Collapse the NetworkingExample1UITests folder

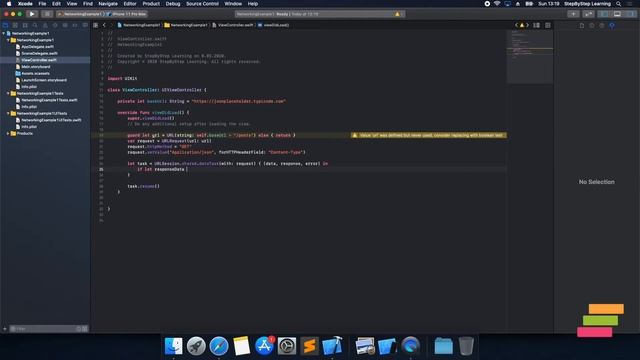click(x=8, y=113)
